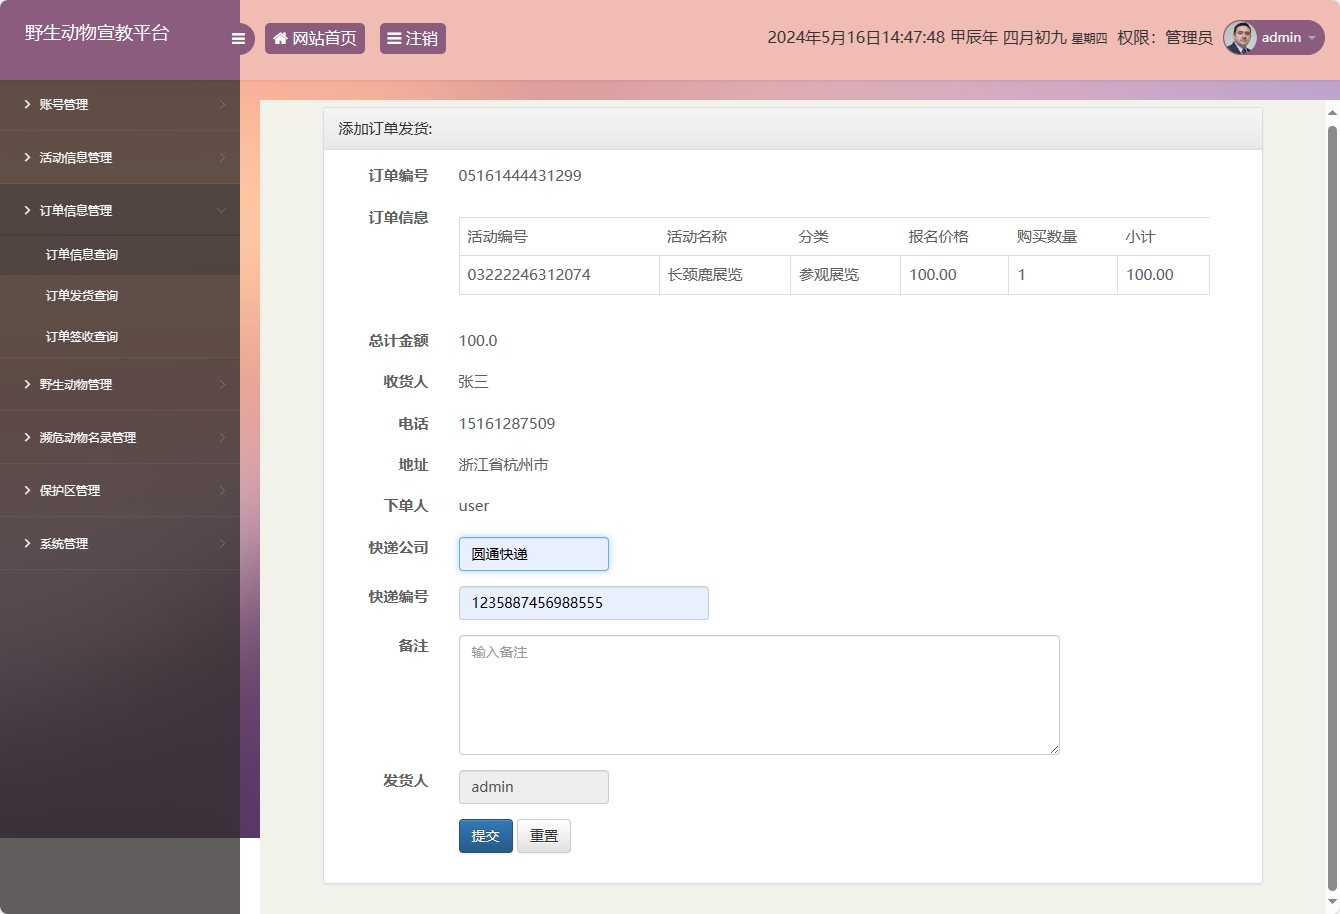Submit the shipping form with 提交 button
Image resolution: width=1340 pixels, height=914 pixels.
pyautogui.click(x=485, y=835)
